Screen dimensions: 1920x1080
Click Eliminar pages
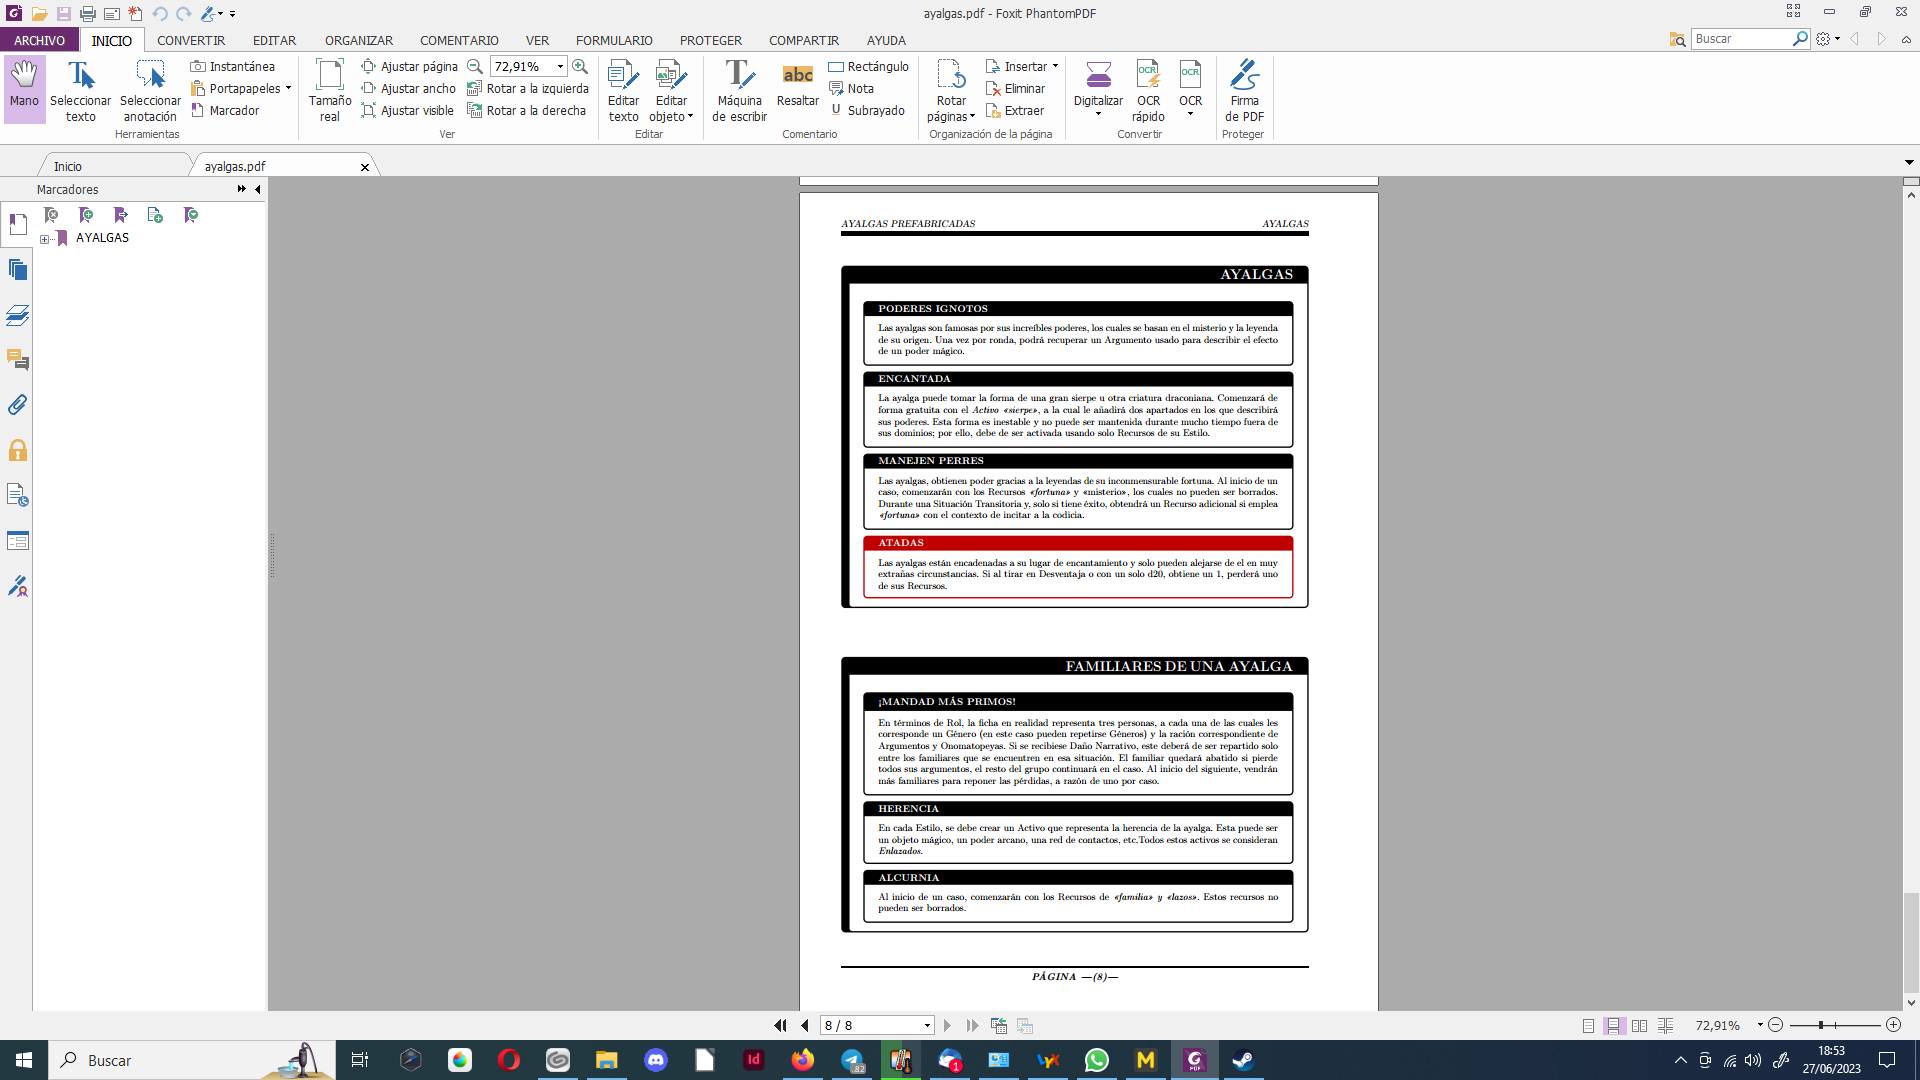(1015, 88)
